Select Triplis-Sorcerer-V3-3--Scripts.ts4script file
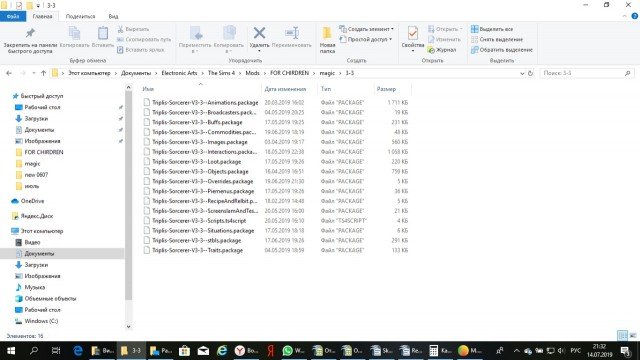This screenshot has width=640, height=360. pyautogui.click(x=199, y=220)
